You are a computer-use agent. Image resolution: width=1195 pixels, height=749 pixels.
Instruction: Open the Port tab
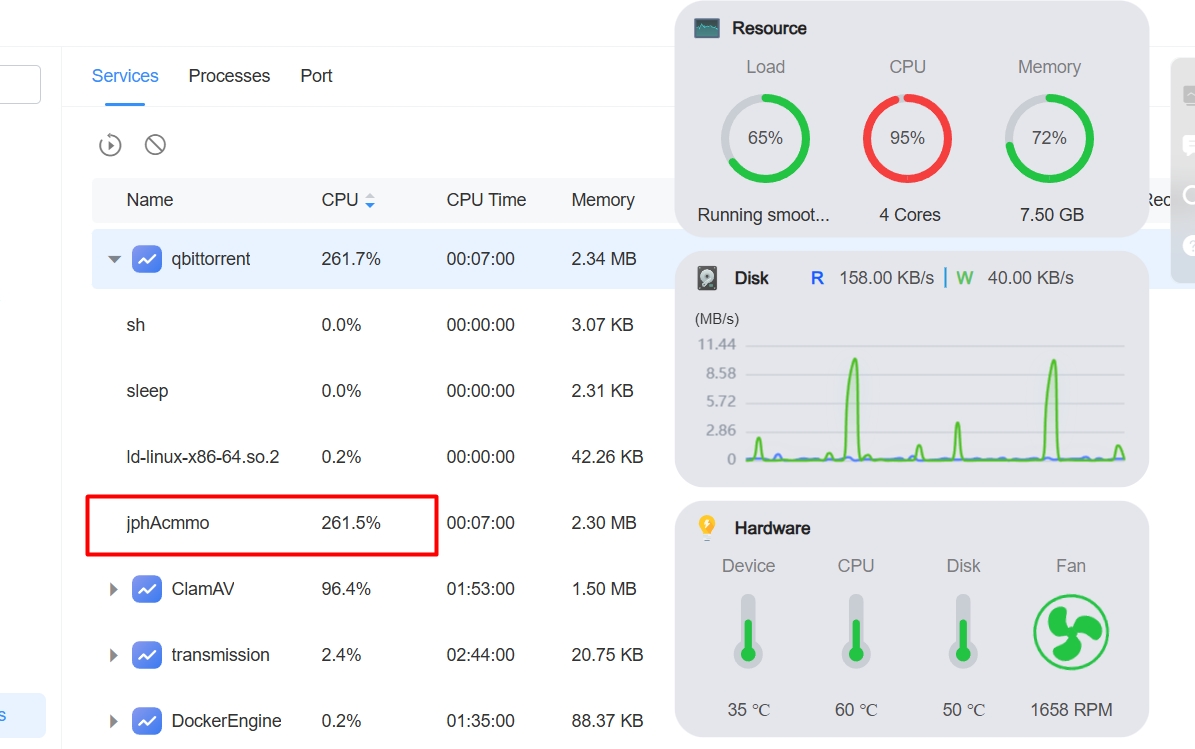(316, 76)
